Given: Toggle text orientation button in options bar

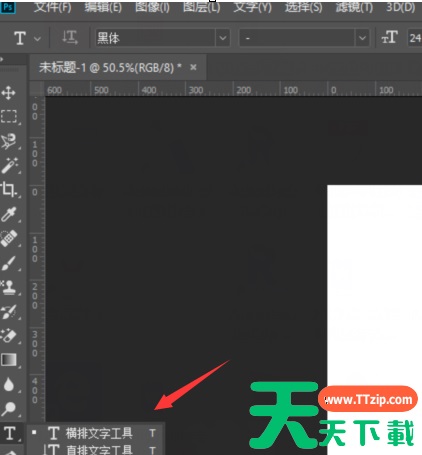Looking at the screenshot, I should [70, 38].
